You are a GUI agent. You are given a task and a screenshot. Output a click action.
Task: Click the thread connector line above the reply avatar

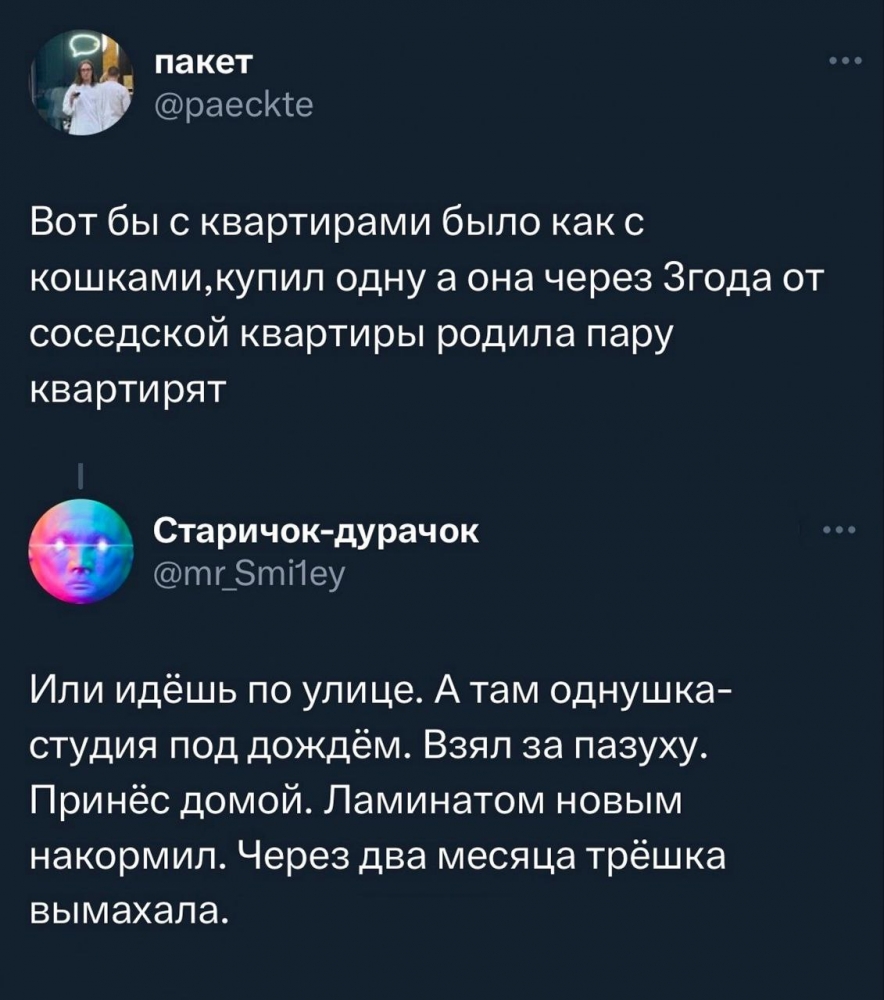[x=80, y=477]
